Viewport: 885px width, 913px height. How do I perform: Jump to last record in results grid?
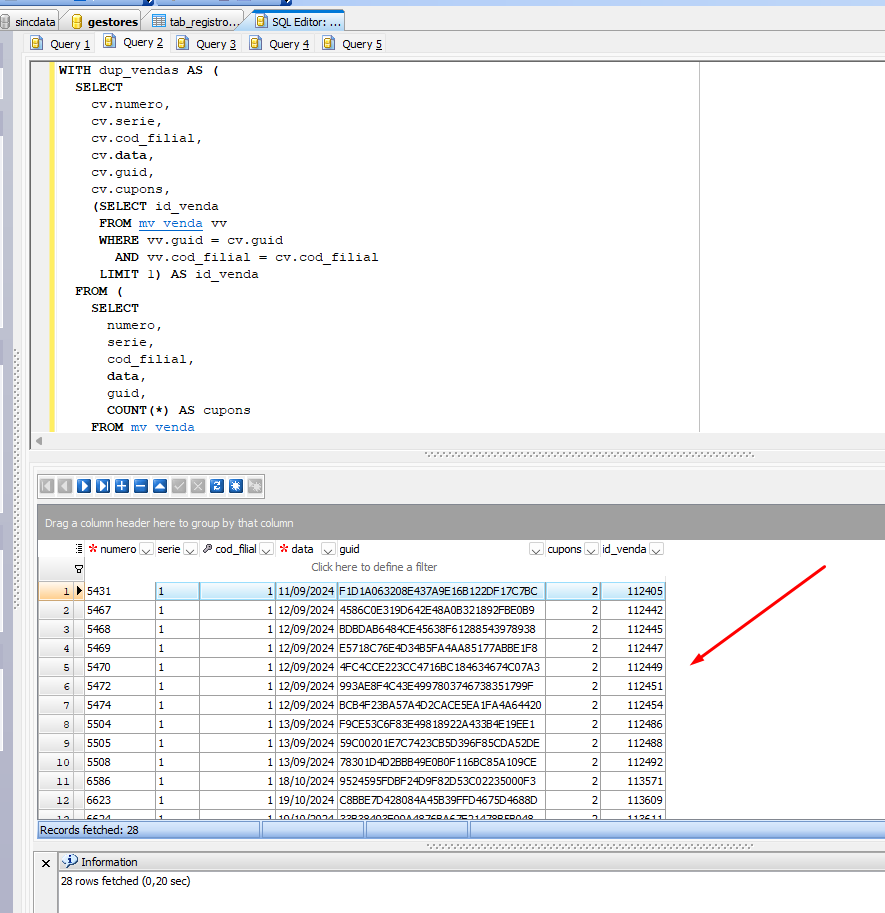click(x=103, y=486)
